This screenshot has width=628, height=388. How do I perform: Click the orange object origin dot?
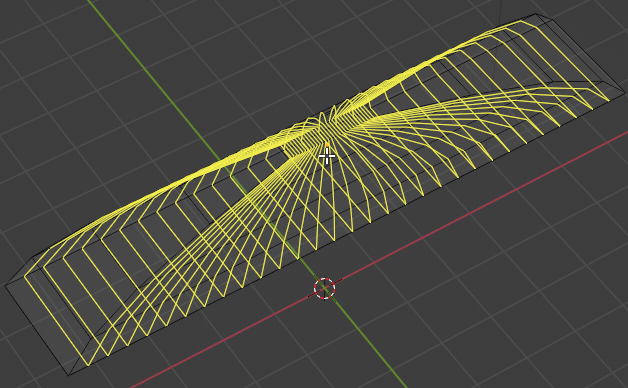(327, 145)
